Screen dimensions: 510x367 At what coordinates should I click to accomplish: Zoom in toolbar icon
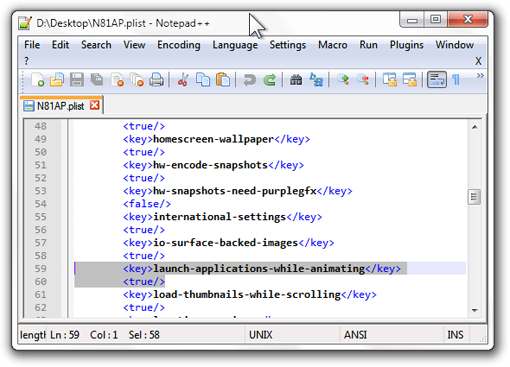[343, 80]
